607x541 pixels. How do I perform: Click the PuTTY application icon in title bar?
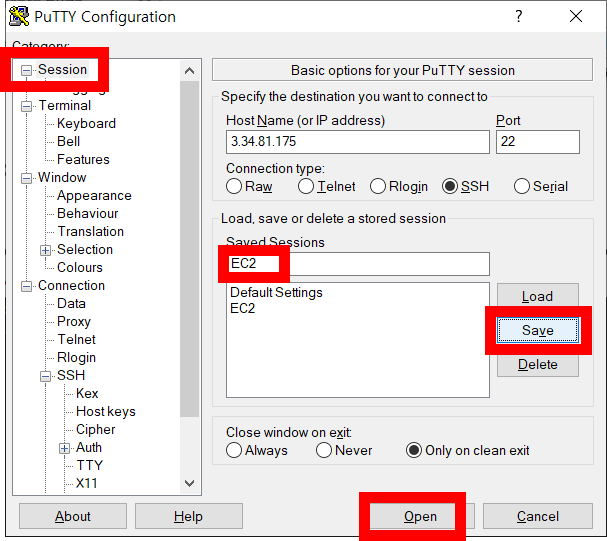19,16
